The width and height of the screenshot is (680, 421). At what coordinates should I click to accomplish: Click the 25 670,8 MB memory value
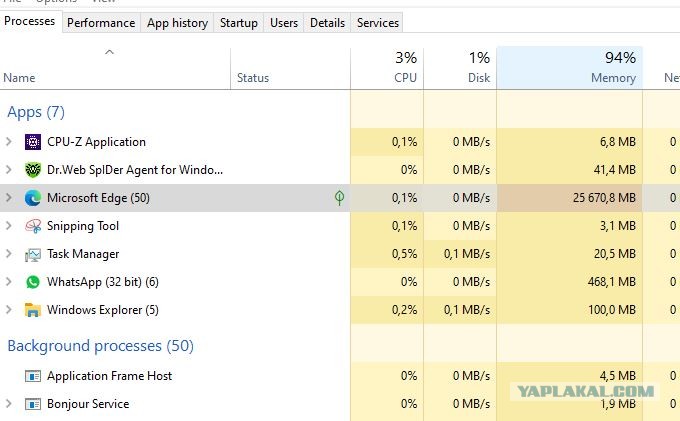pos(604,198)
